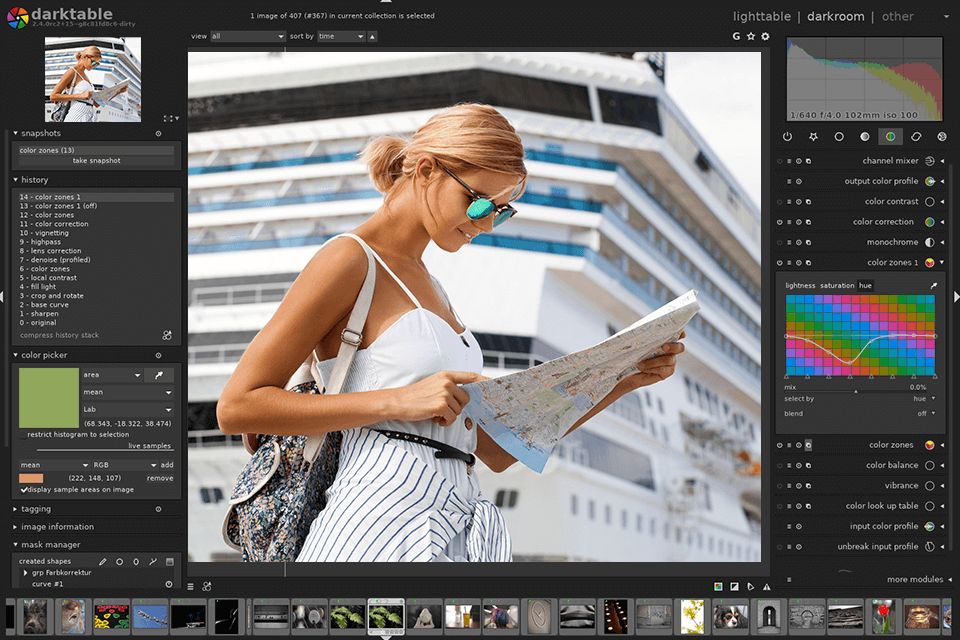This screenshot has height=640, width=960.
Task: Switch to lighttable view
Action: tap(762, 17)
